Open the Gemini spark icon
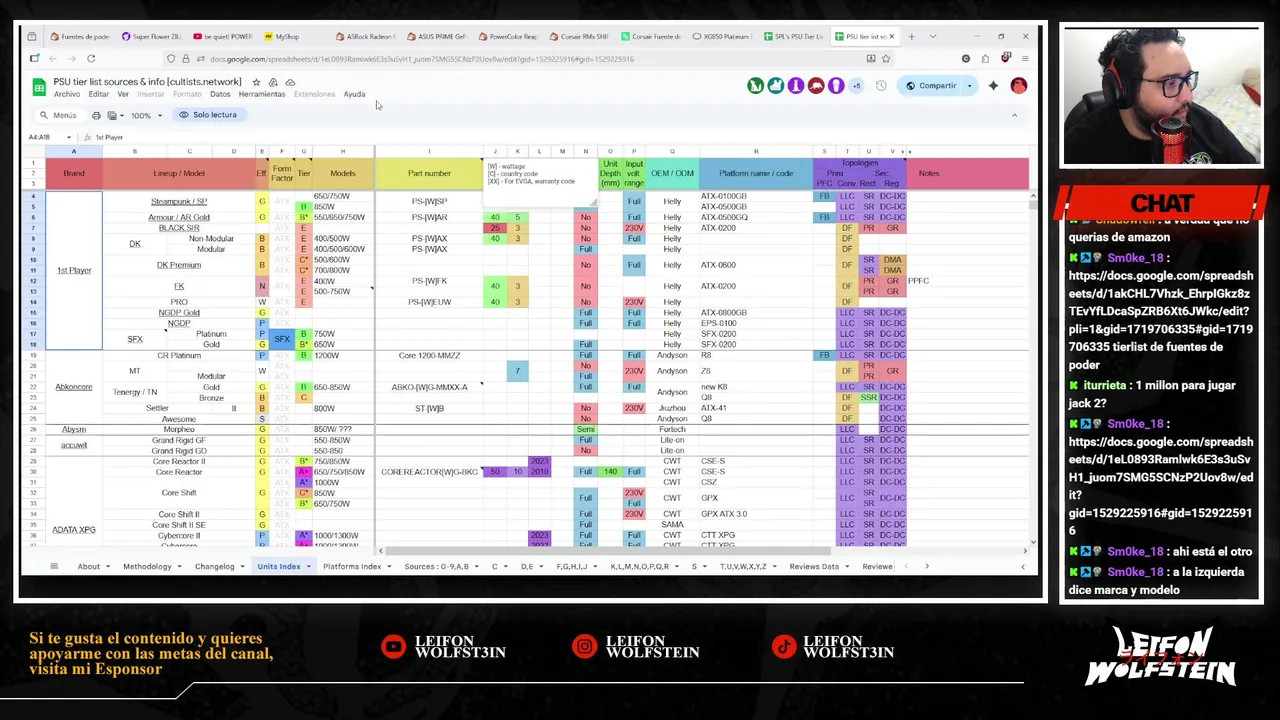 click(993, 86)
